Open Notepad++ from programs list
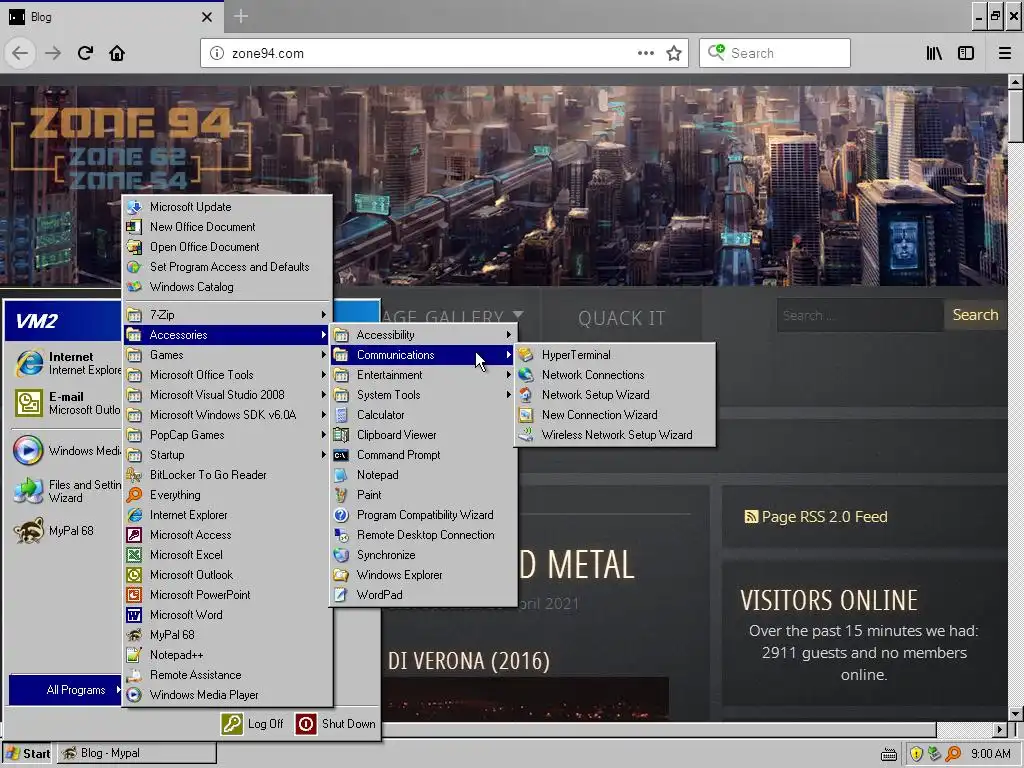Image resolution: width=1024 pixels, height=768 pixels. (x=227, y=655)
